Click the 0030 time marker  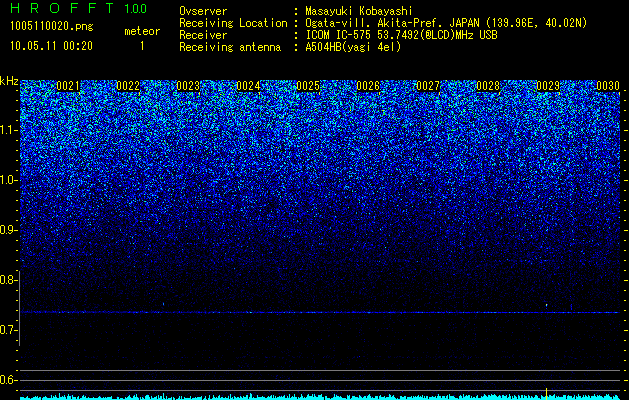click(x=608, y=86)
